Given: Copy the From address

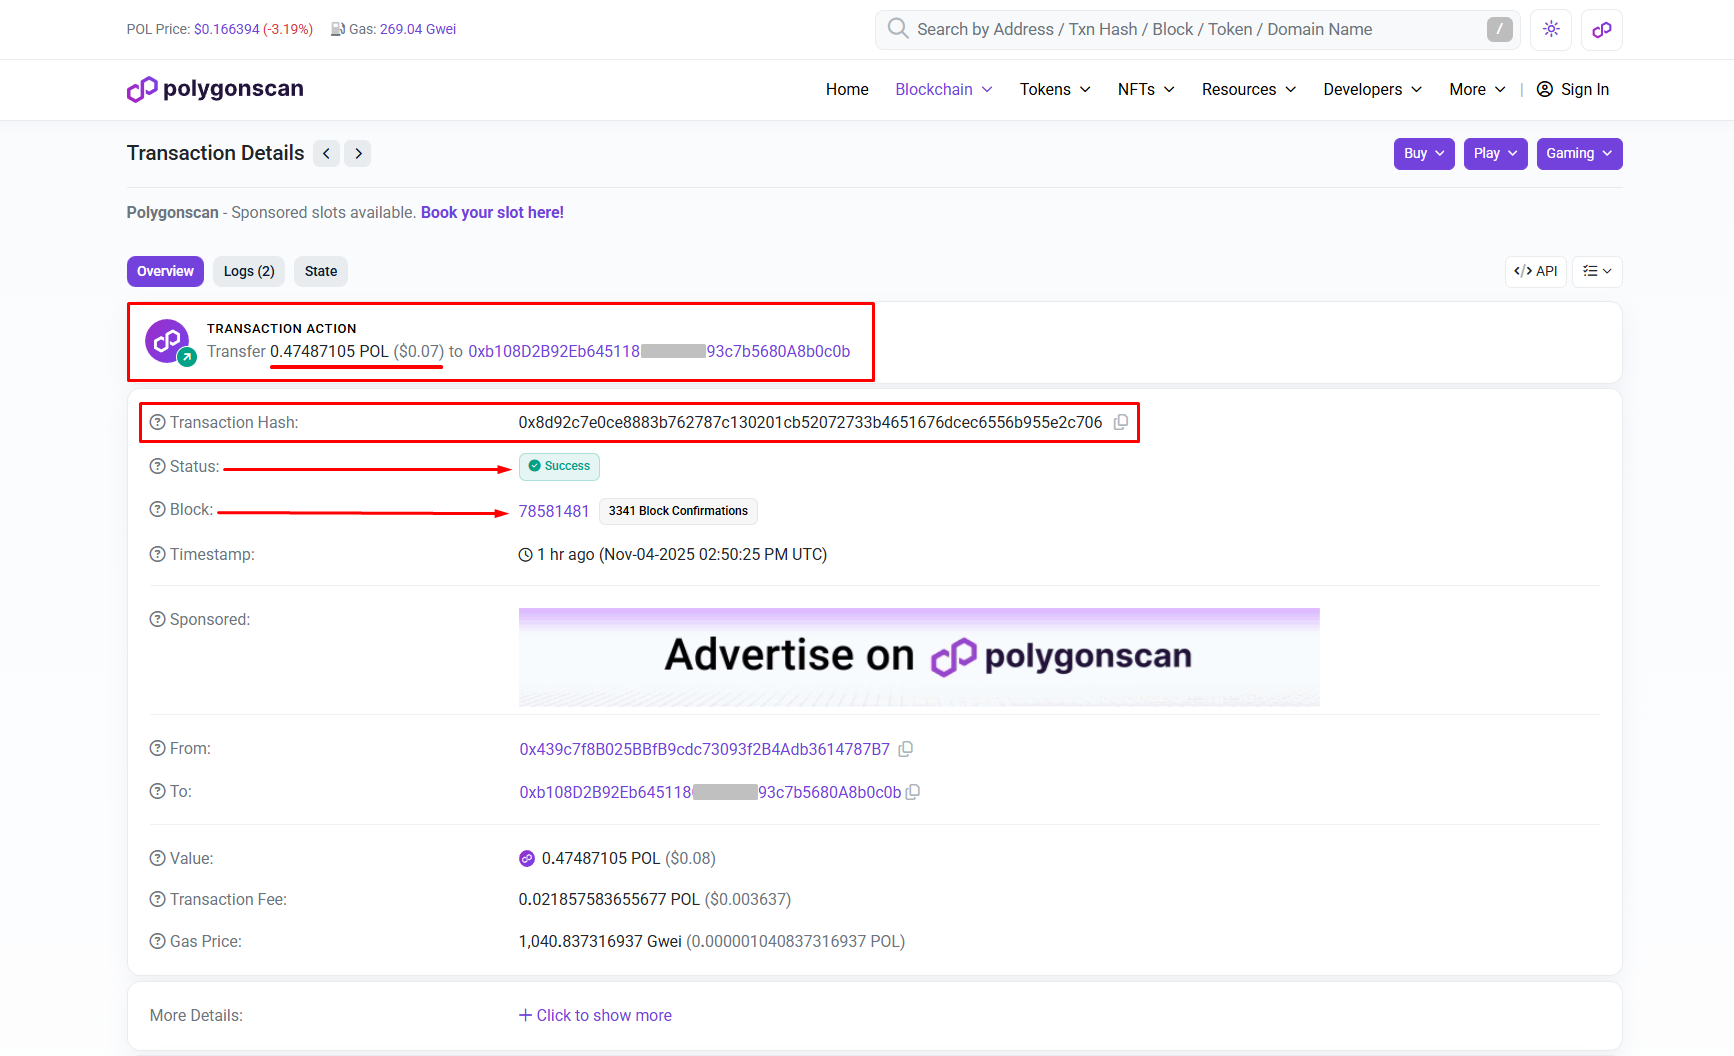Looking at the screenshot, I should click(x=906, y=748).
